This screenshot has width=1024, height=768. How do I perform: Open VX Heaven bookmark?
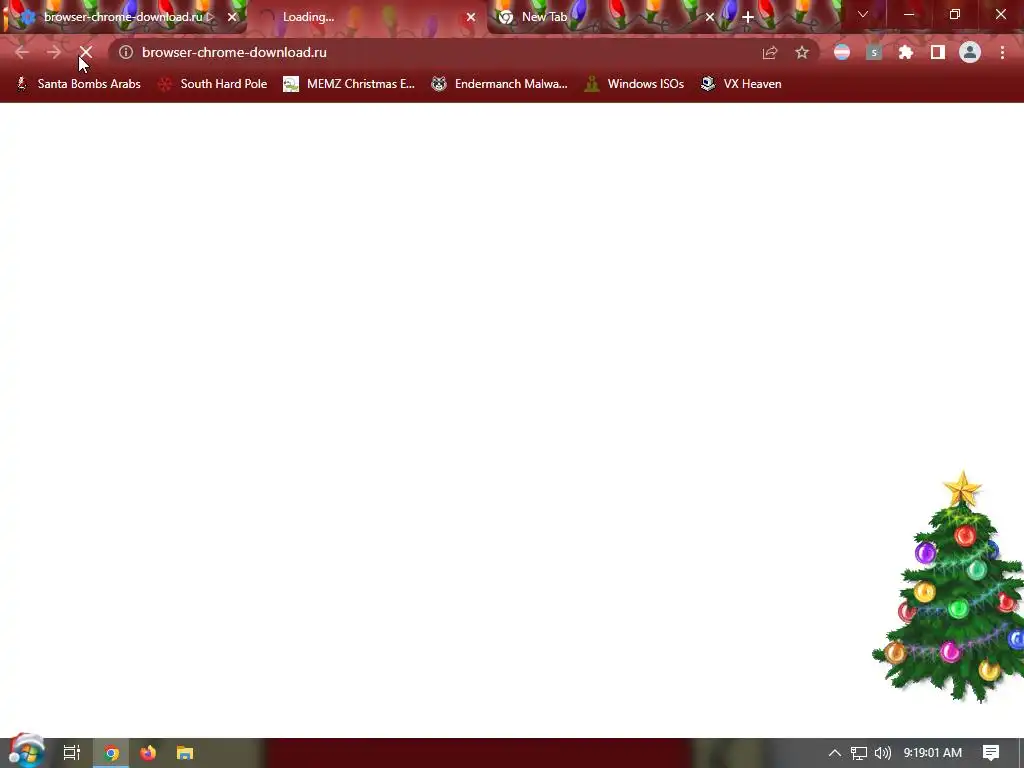tap(741, 84)
